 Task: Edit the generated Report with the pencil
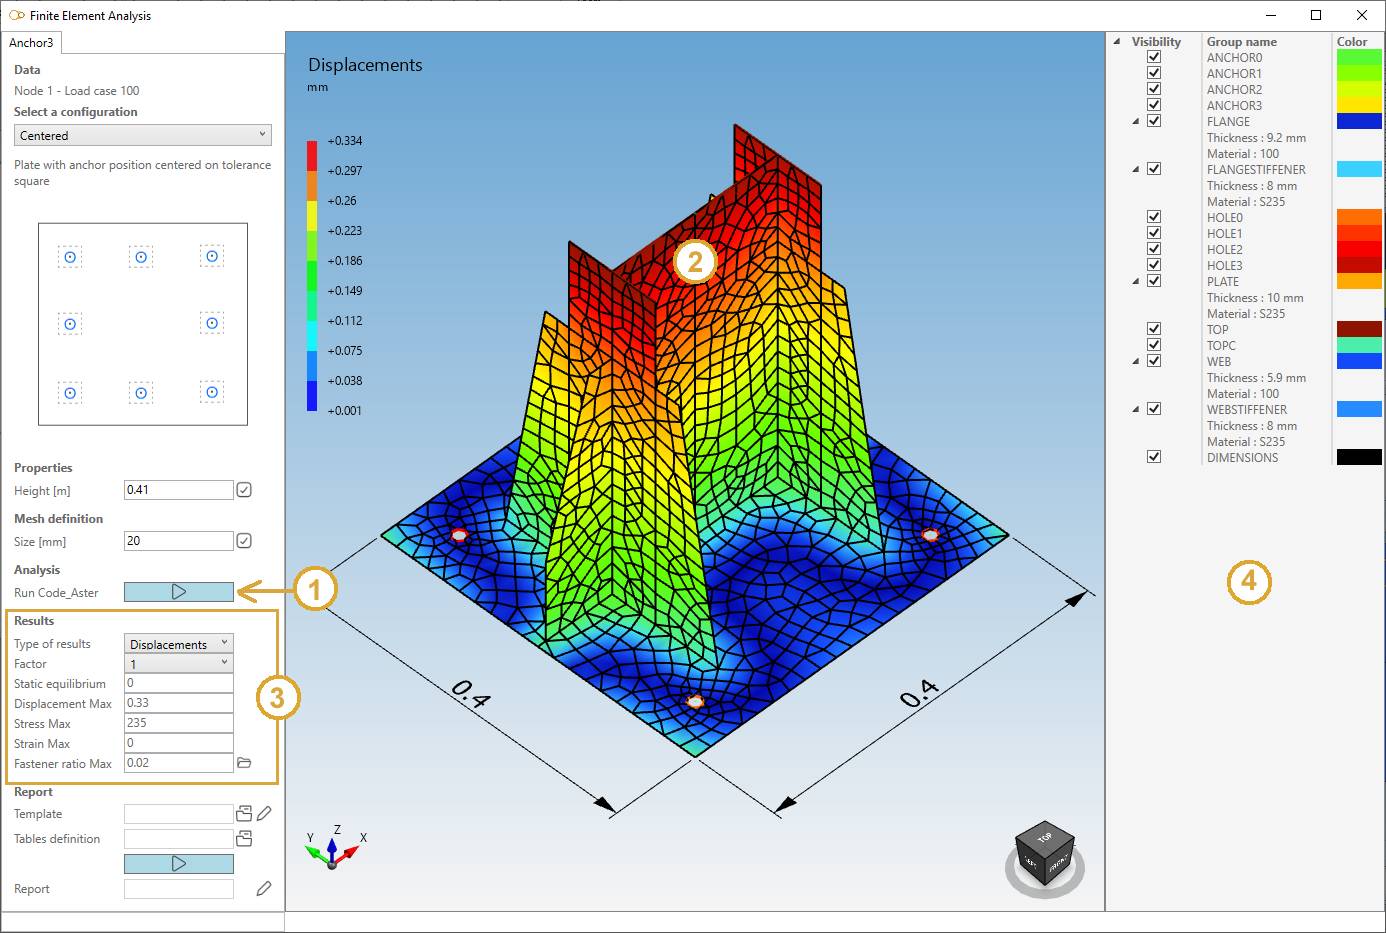point(264,889)
